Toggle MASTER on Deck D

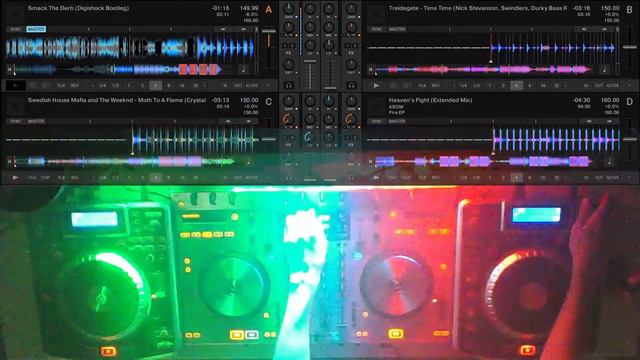coord(397,121)
